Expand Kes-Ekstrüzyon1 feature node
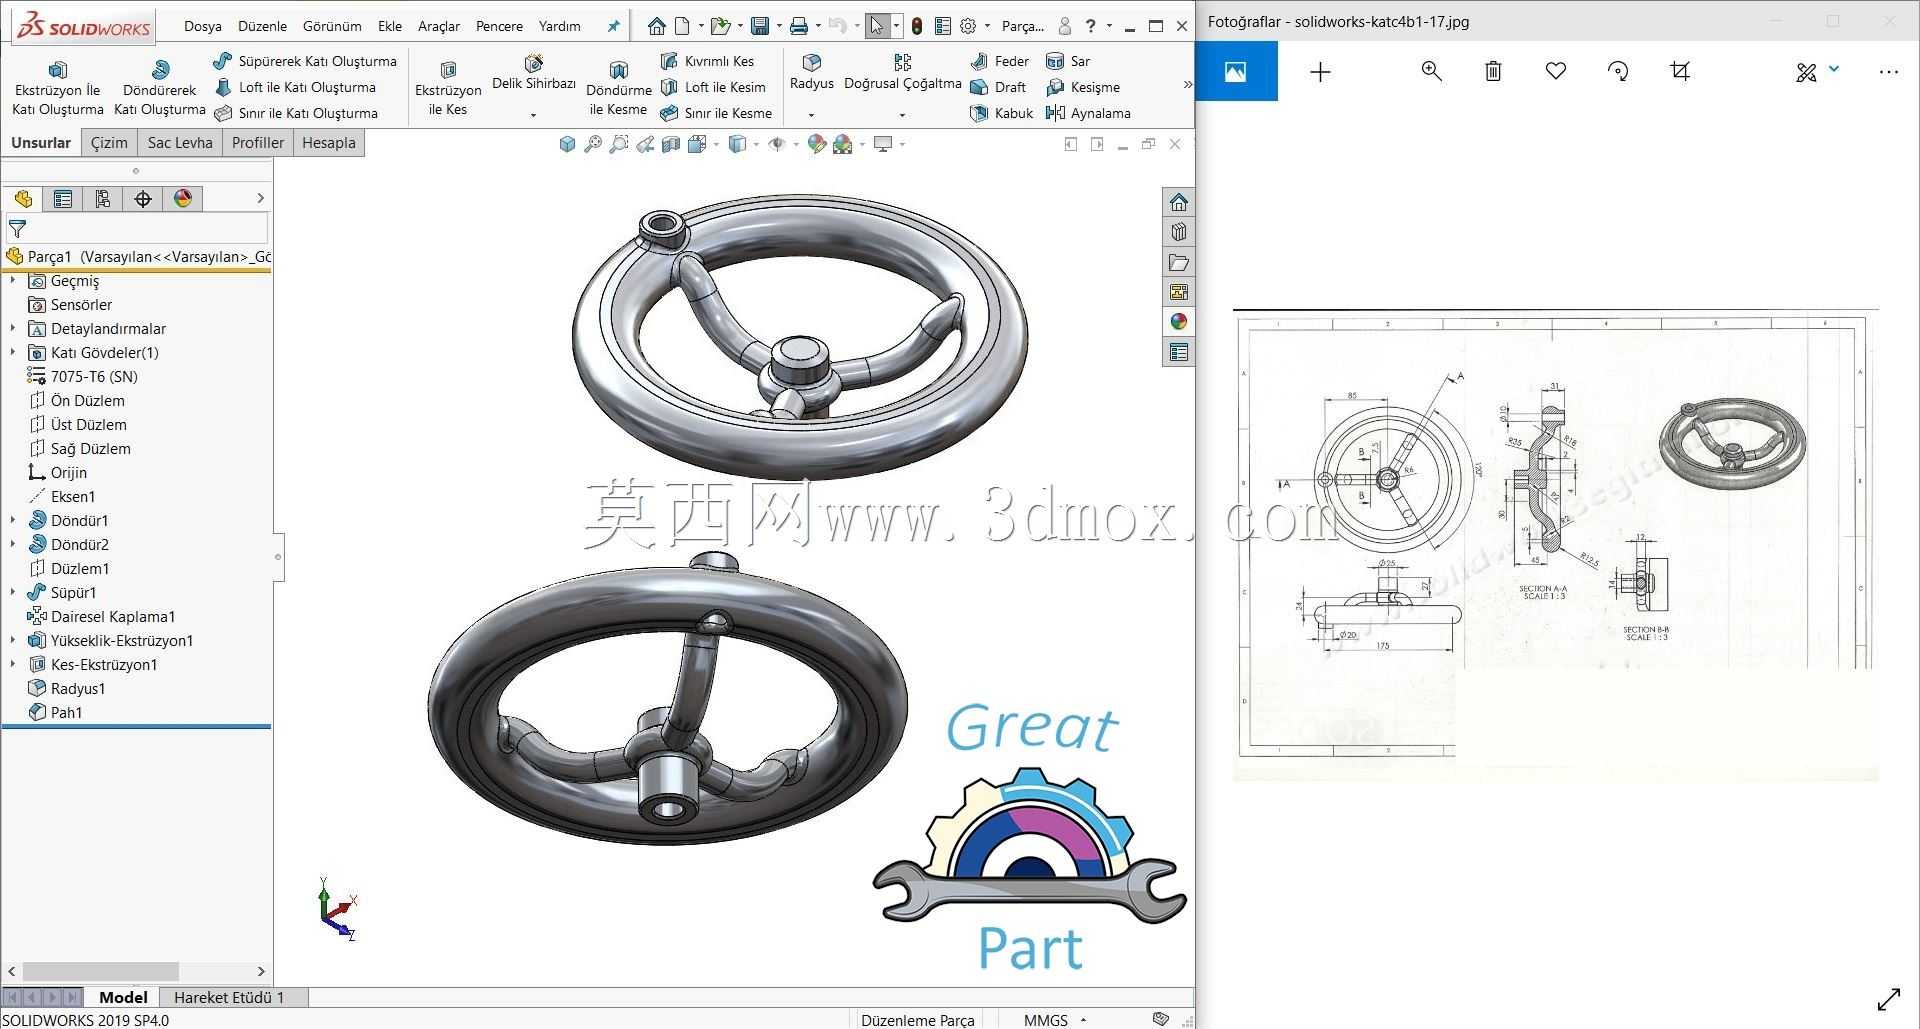 coord(13,665)
